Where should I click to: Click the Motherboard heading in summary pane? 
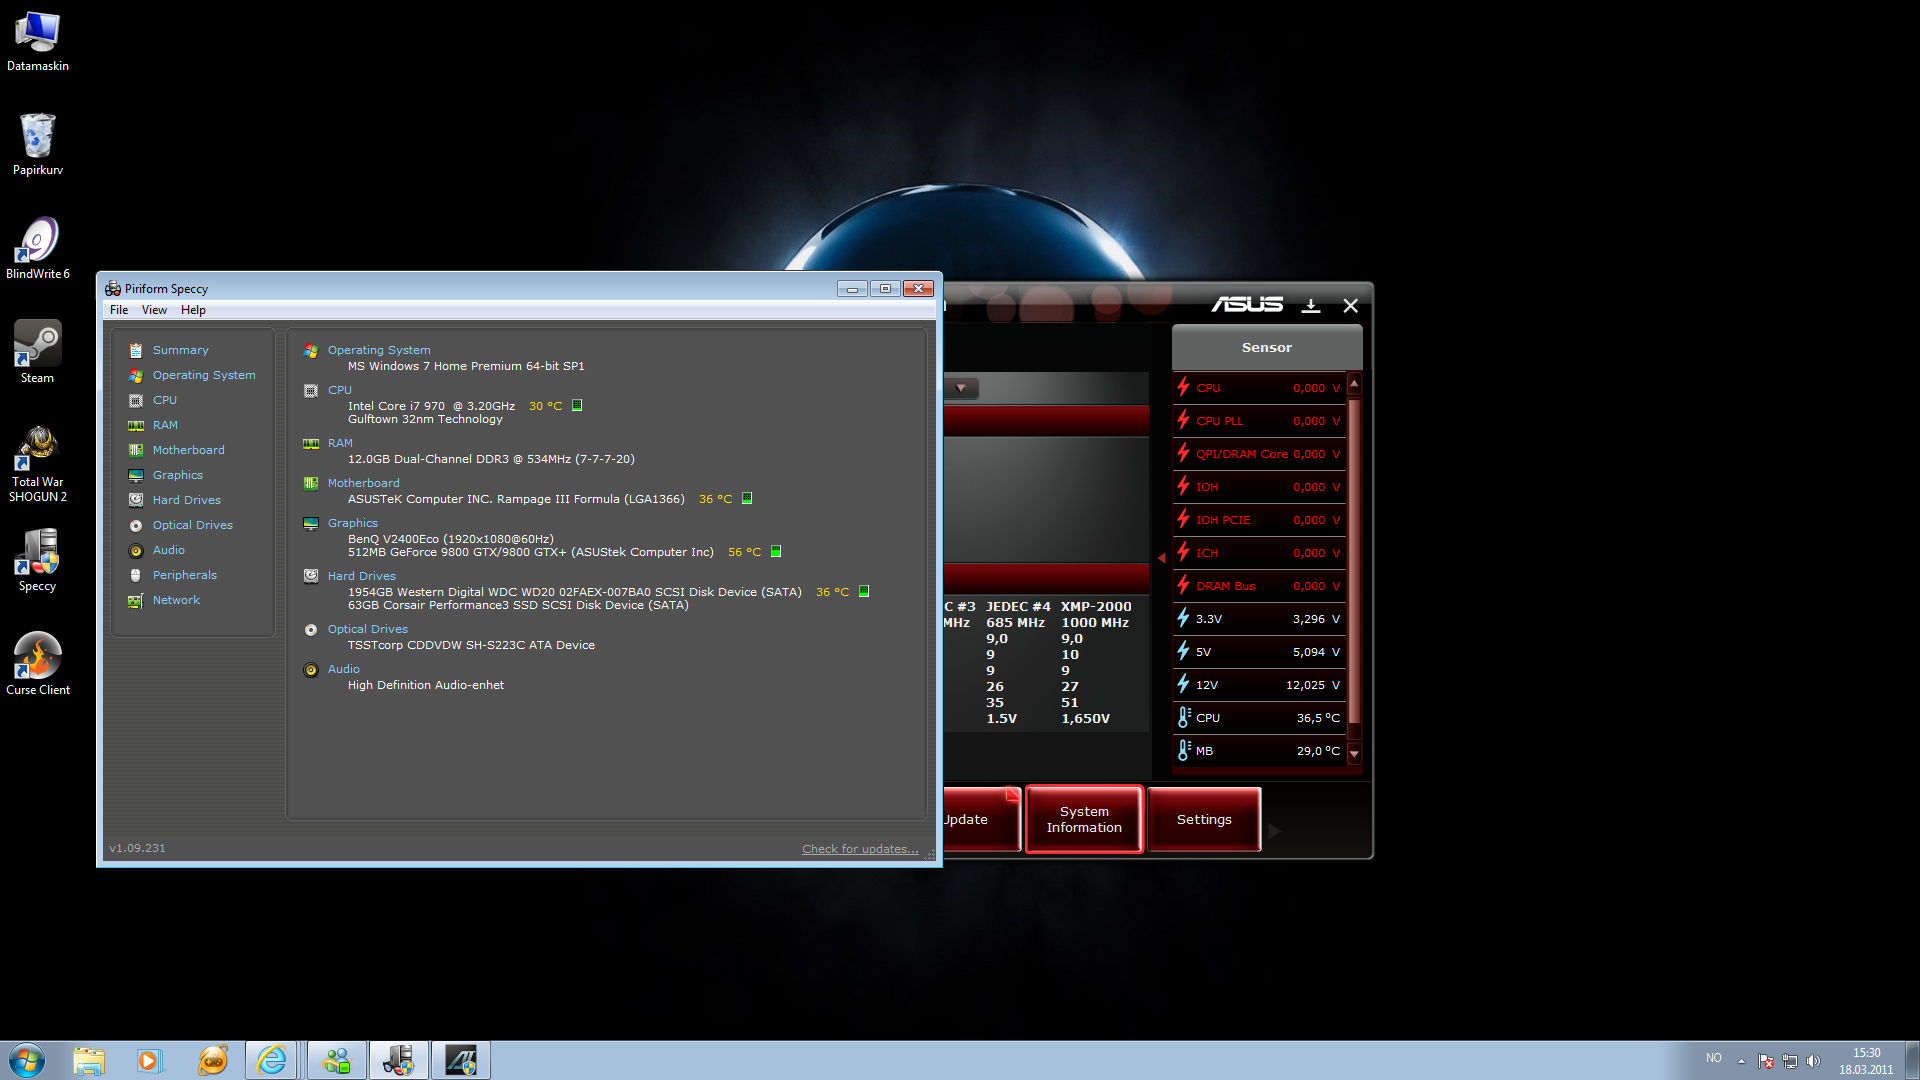[363, 483]
